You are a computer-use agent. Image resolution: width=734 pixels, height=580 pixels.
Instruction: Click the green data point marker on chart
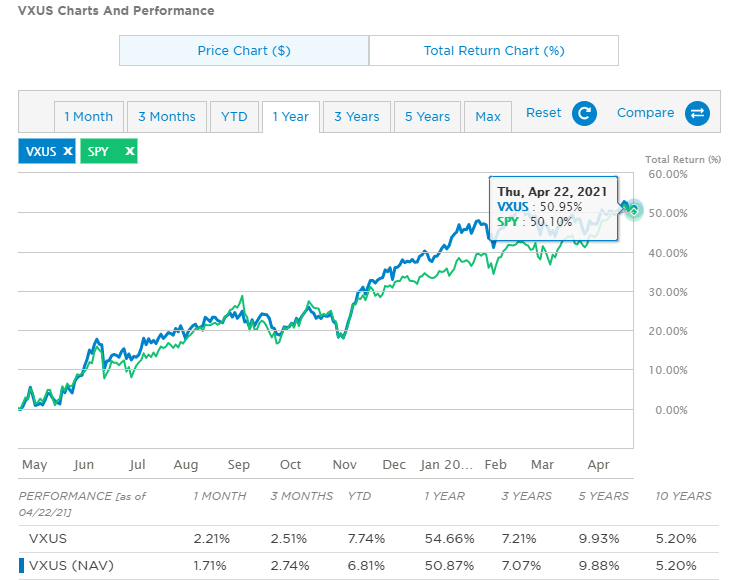[x=632, y=209]
